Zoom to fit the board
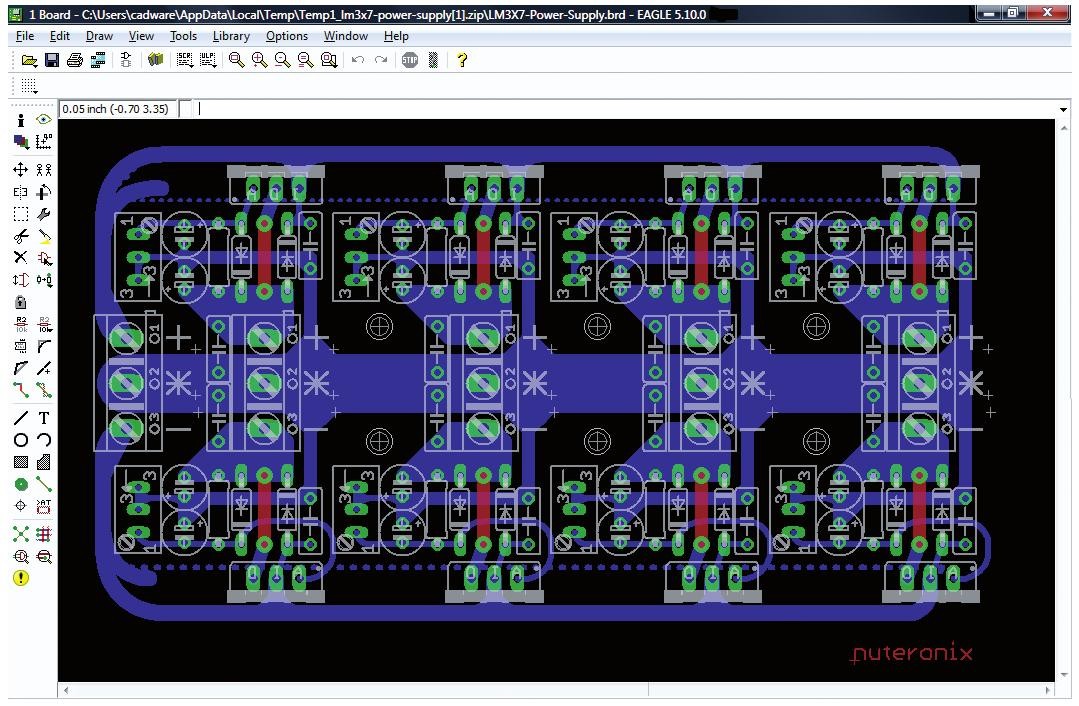 click(237, 61)
